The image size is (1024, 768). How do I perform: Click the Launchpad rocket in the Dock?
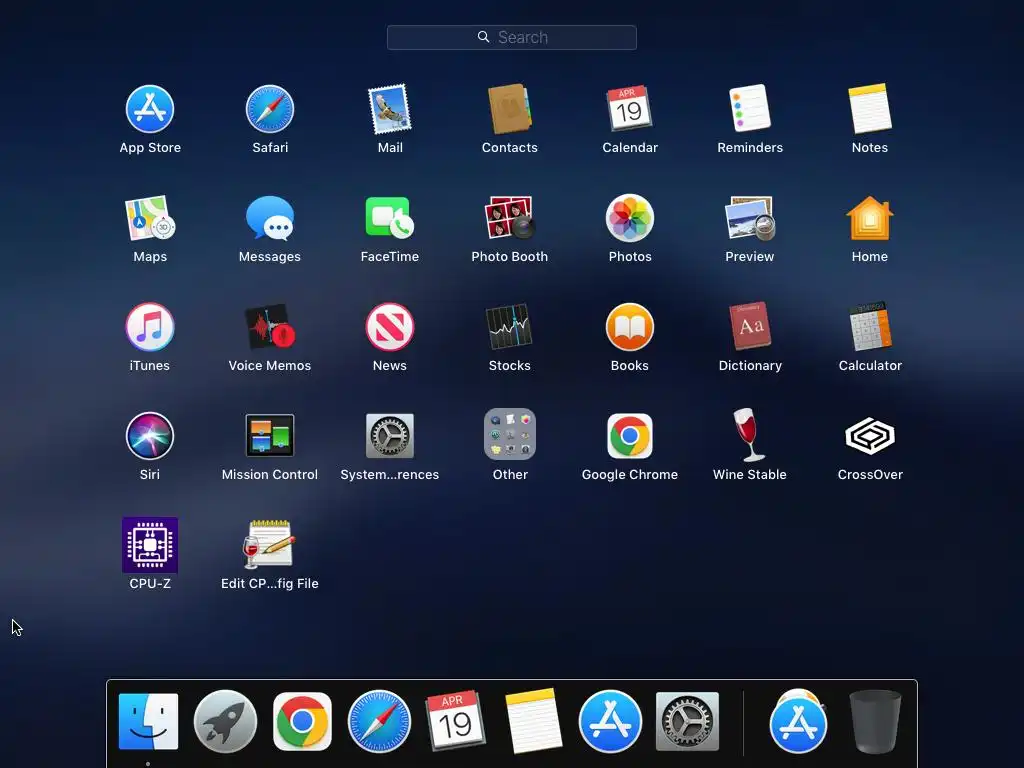tap(225, 722)
